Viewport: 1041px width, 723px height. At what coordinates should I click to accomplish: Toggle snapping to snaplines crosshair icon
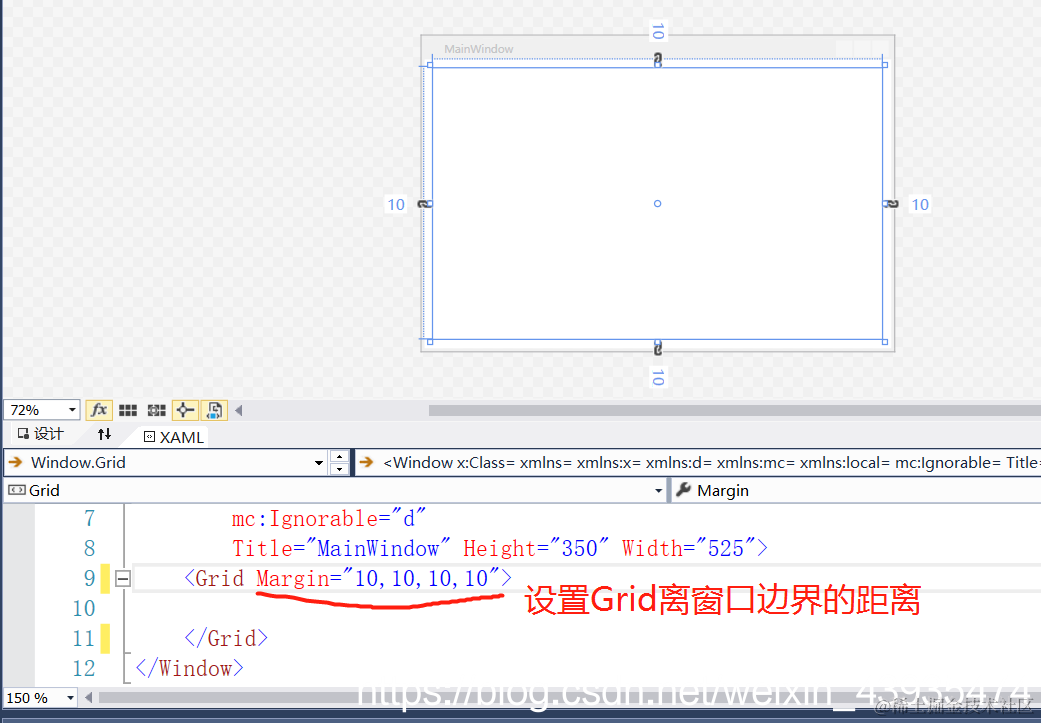tap(185, 409)
